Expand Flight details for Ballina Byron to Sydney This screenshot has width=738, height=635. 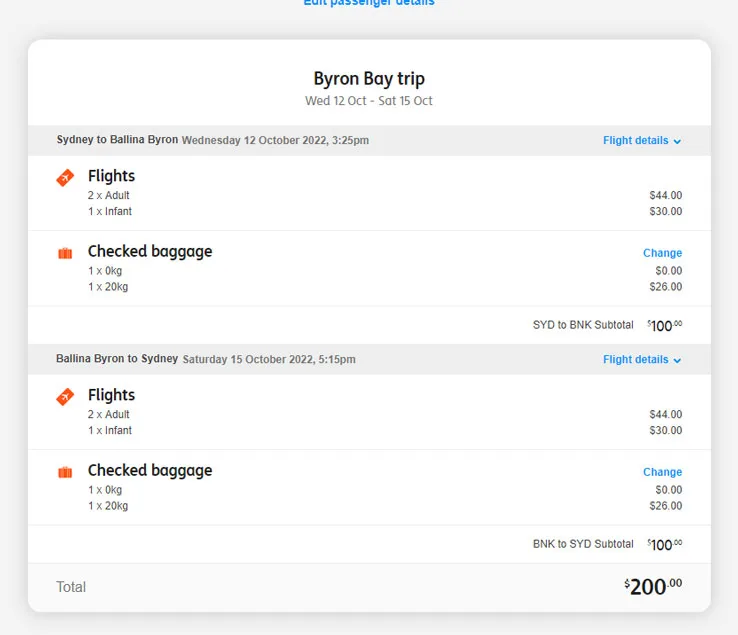(x=641, y=360)
